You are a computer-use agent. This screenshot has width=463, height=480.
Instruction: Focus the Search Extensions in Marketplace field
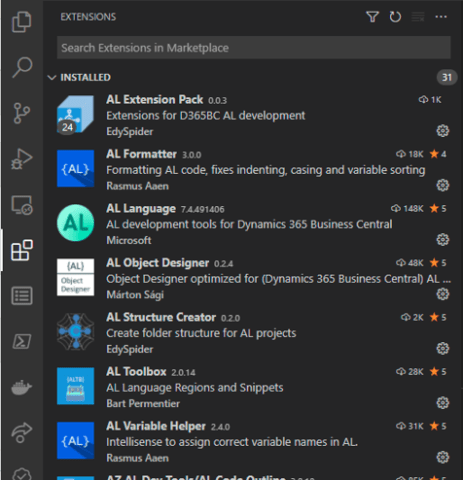tap(254, 48)
